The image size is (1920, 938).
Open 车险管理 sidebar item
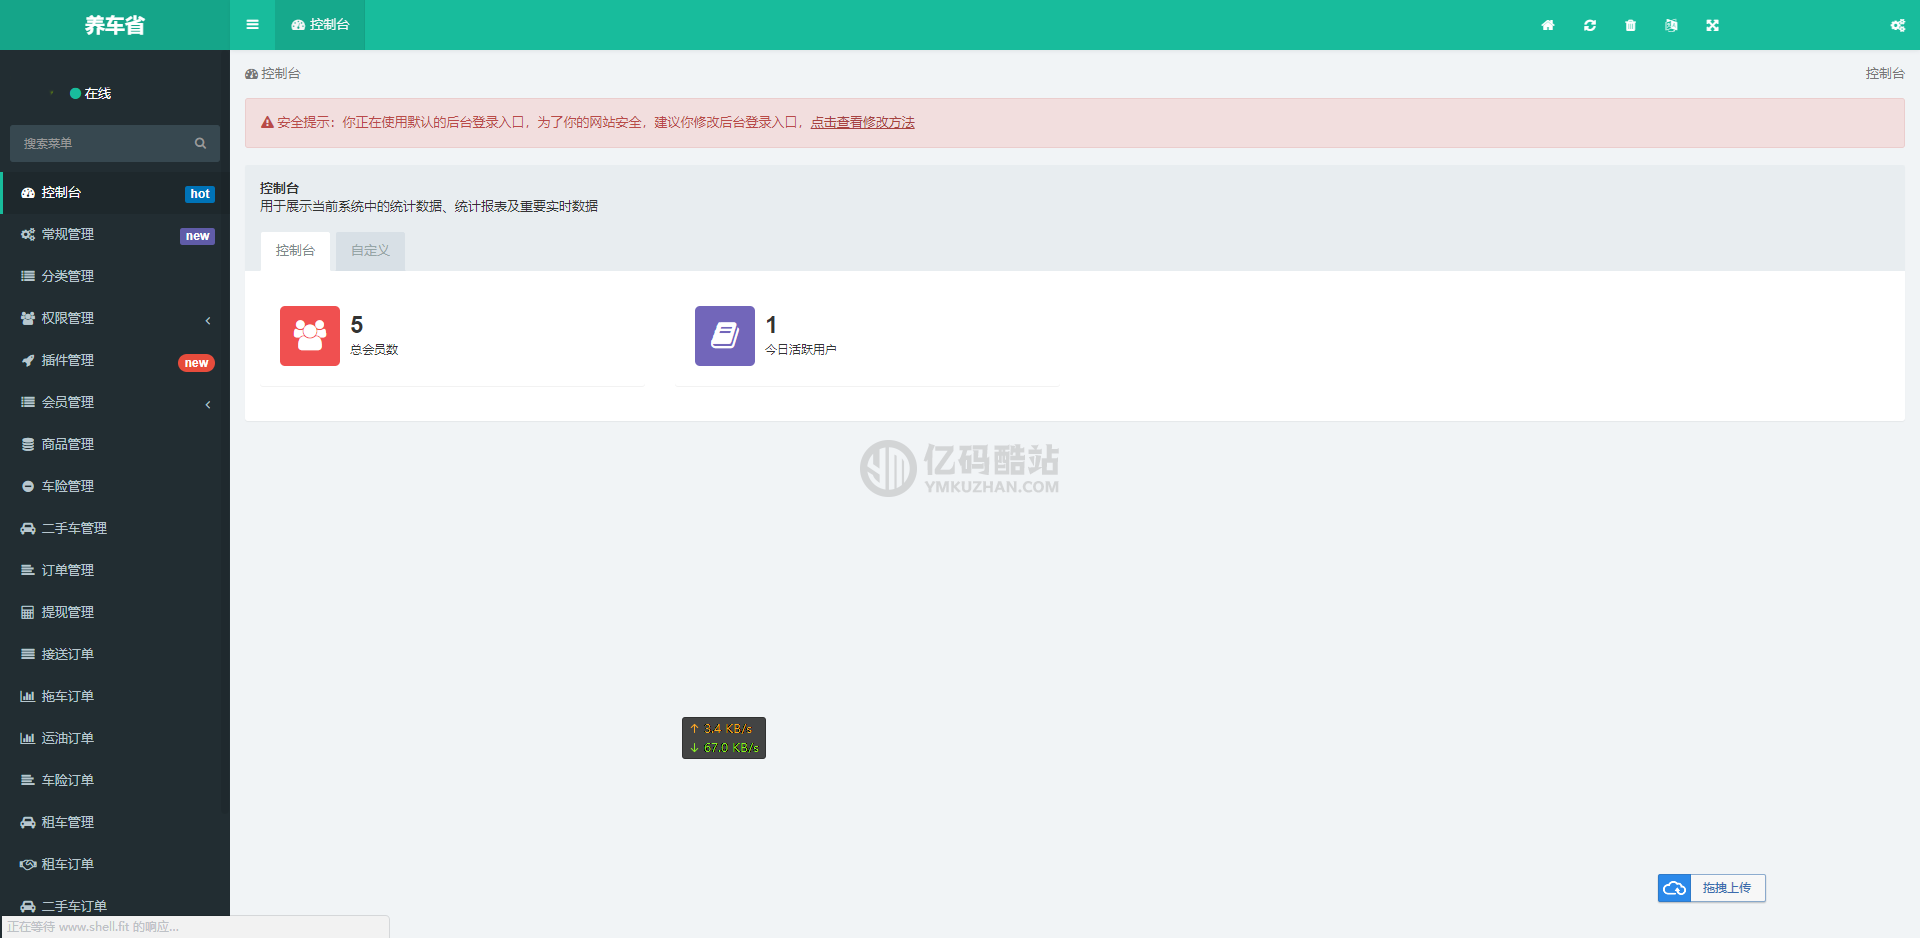pos(115,487)
